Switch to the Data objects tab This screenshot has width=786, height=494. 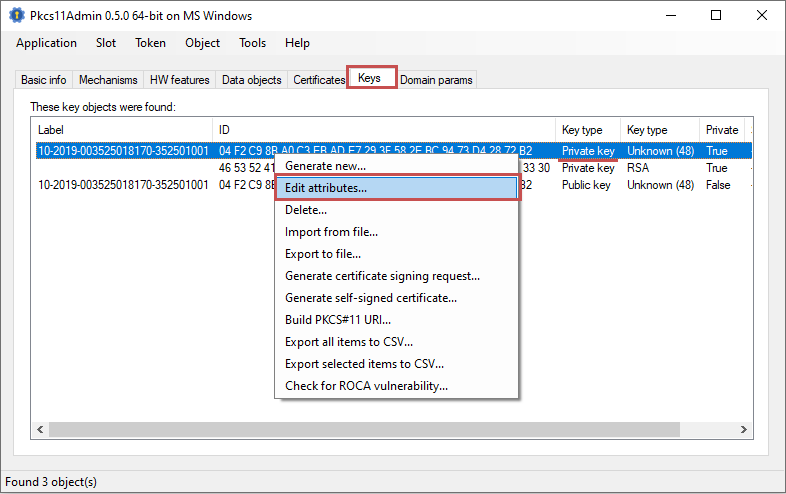[x=252, y=80]
